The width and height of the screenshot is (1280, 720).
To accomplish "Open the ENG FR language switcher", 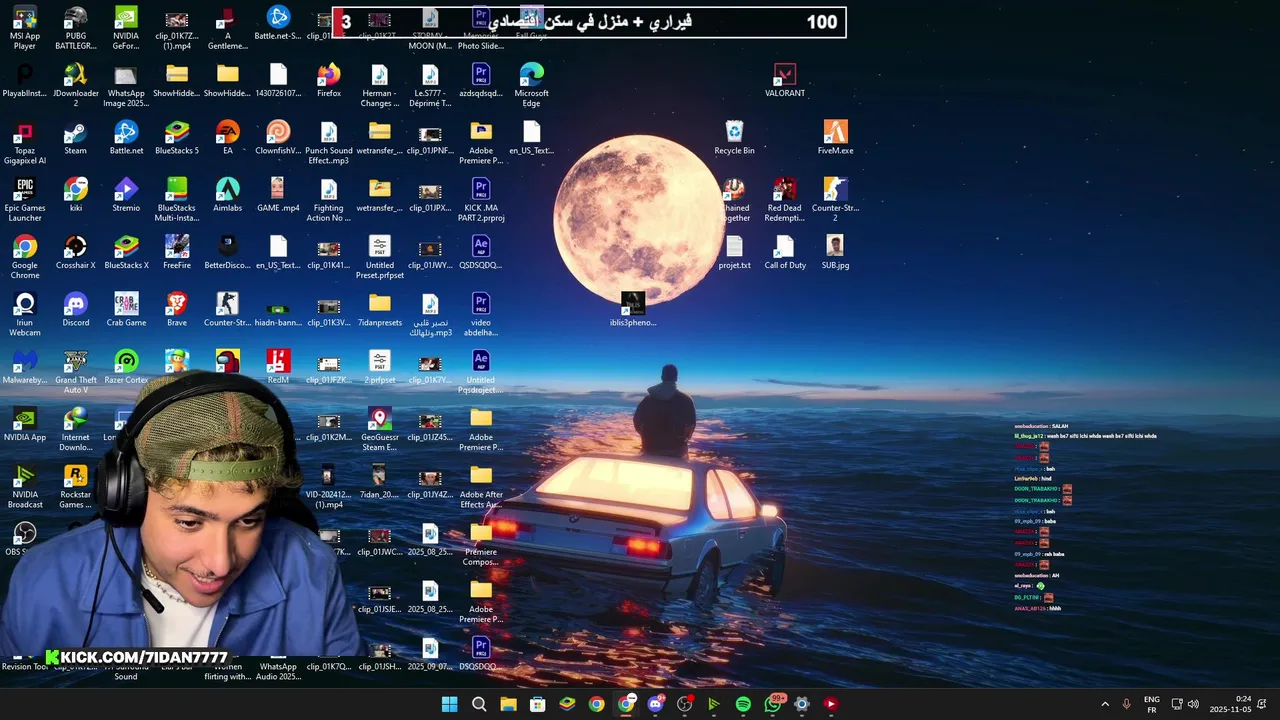I will [x=1152, y=704].
